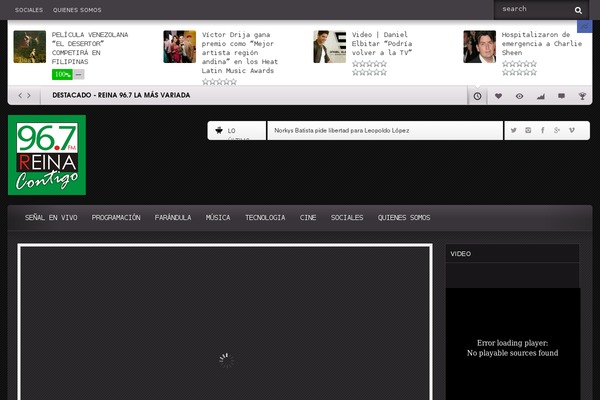Screen dimensions: 600x400
Task: Click the DESTACADO Reina 96.7 heading
Action: coord(121,95)
